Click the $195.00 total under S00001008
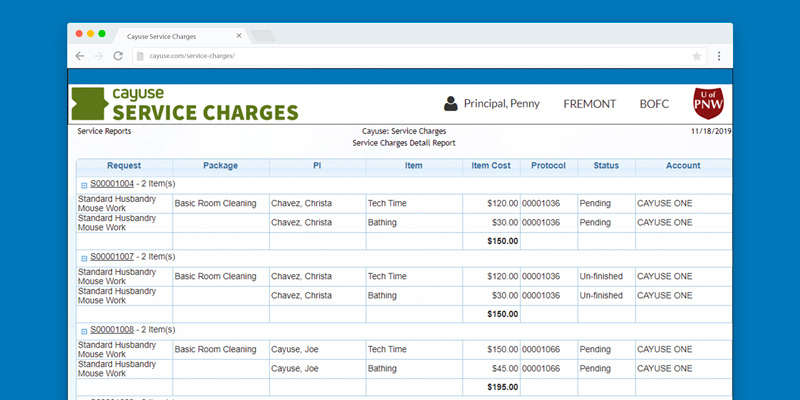Viewport: 800px width, 400px height. 503,387
